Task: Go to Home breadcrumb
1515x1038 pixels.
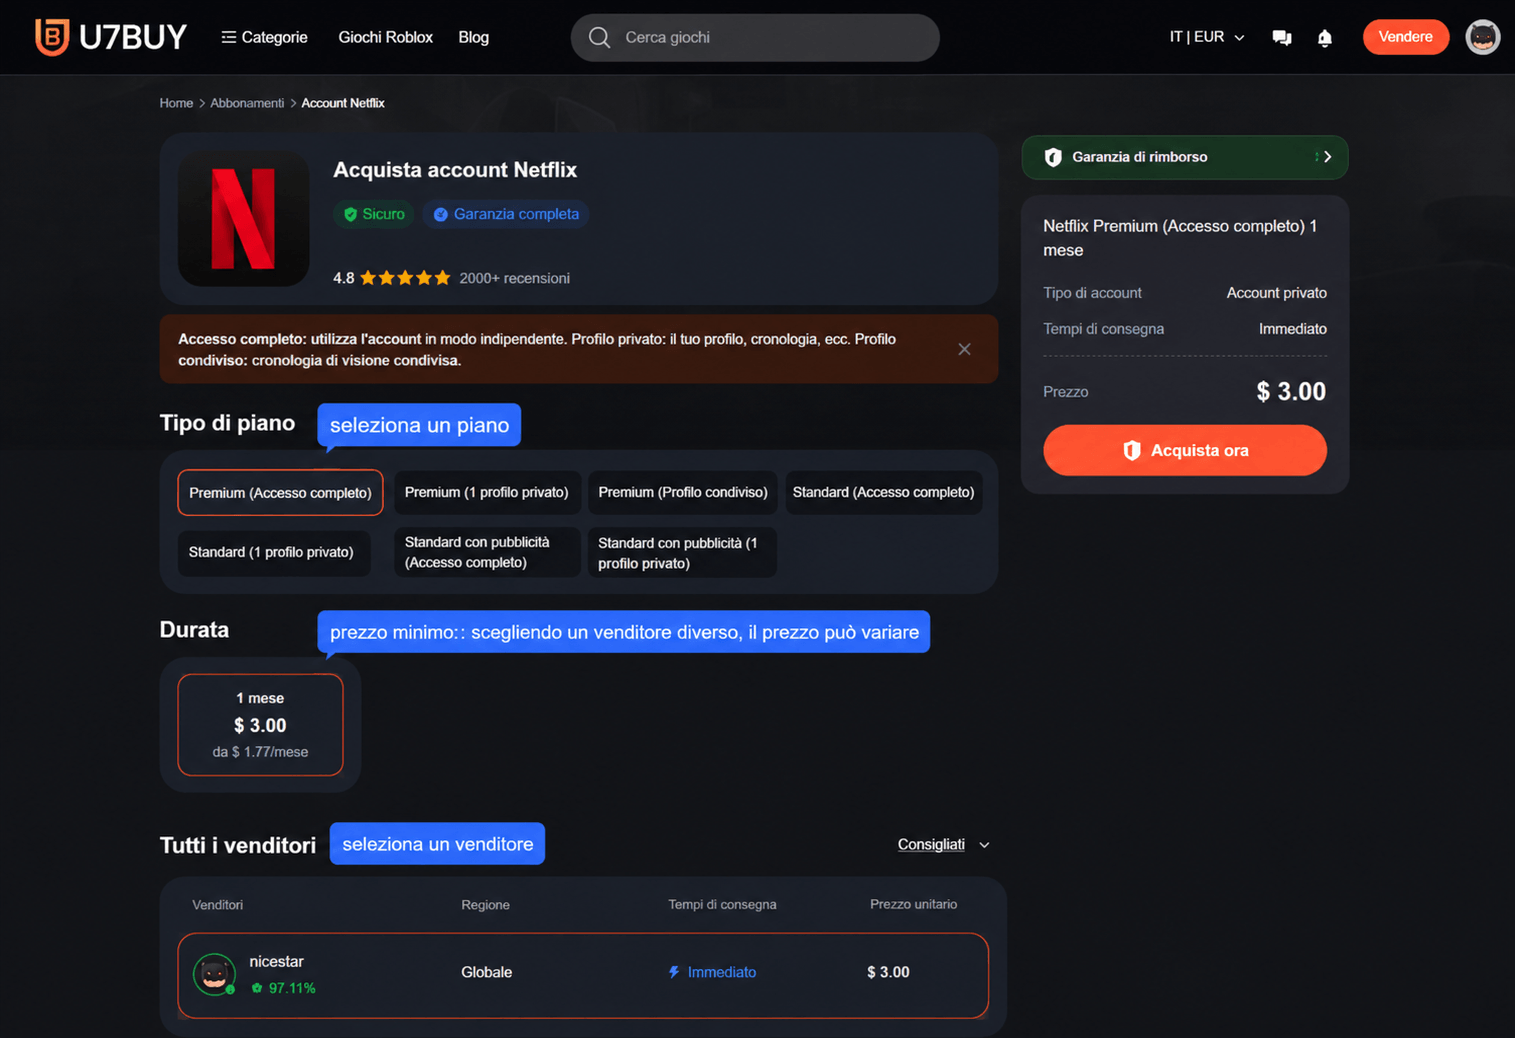Action: 176,103
